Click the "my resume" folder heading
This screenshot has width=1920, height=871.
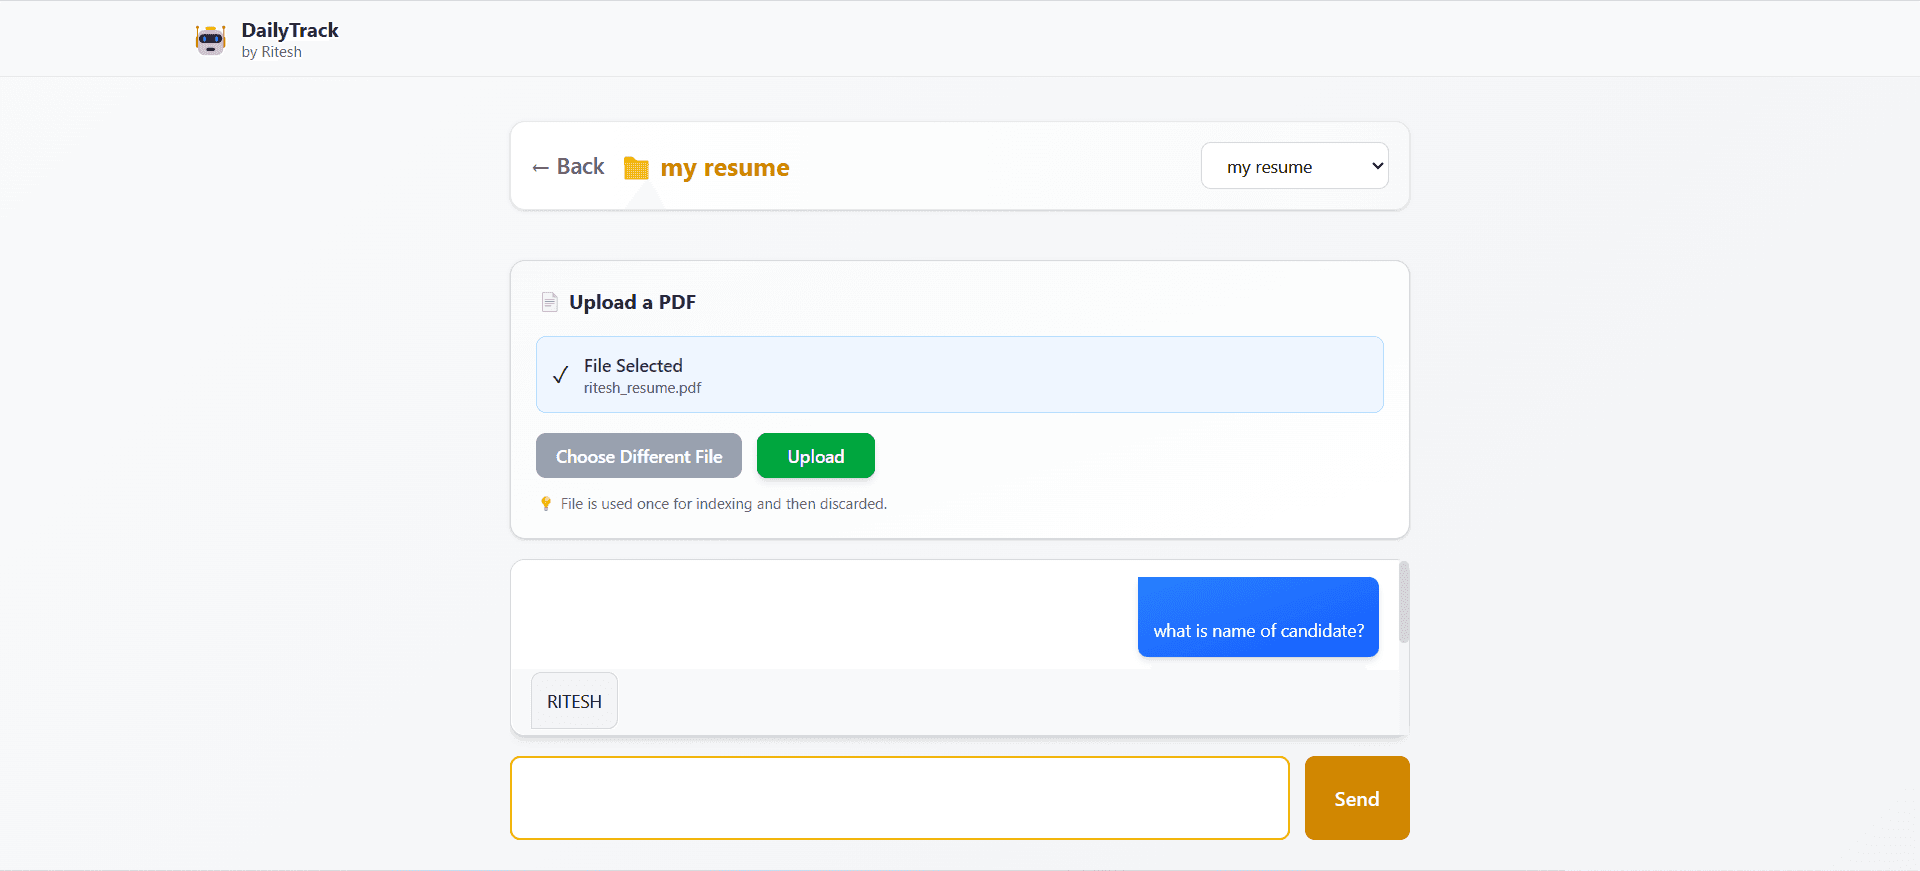point(725,167)
